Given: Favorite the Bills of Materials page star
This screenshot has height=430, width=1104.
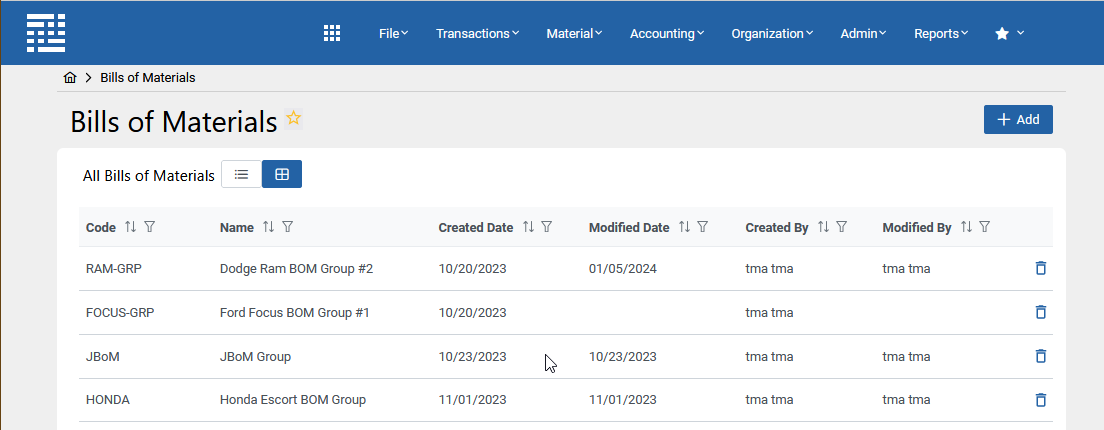Looking at the screenshot, I should point(294,118).
